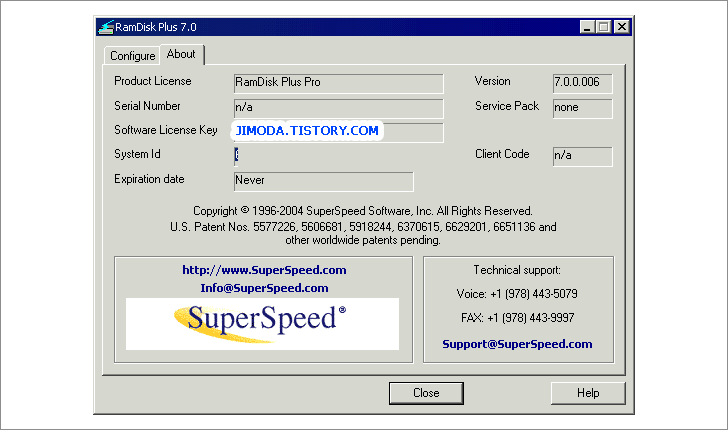Click the Serial Number field

coord(338,108)
